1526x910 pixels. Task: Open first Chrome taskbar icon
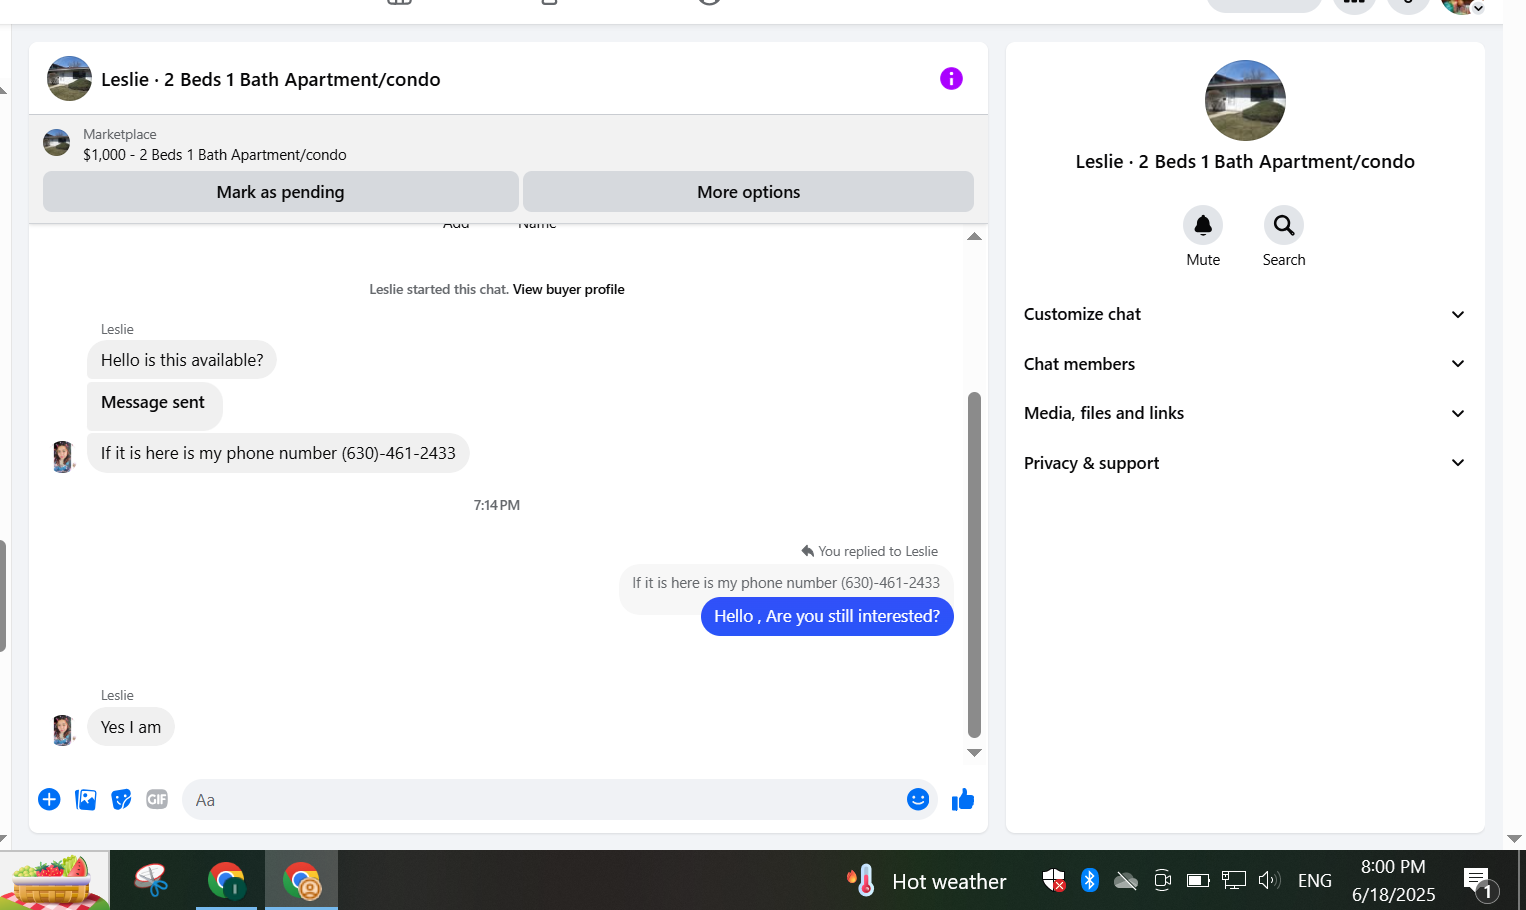226,881
